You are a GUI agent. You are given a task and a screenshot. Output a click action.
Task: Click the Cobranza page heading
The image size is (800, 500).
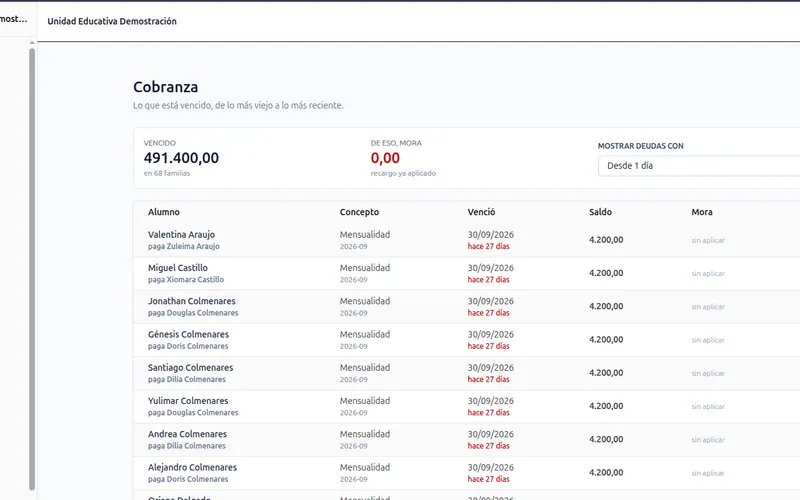[165, 87]
